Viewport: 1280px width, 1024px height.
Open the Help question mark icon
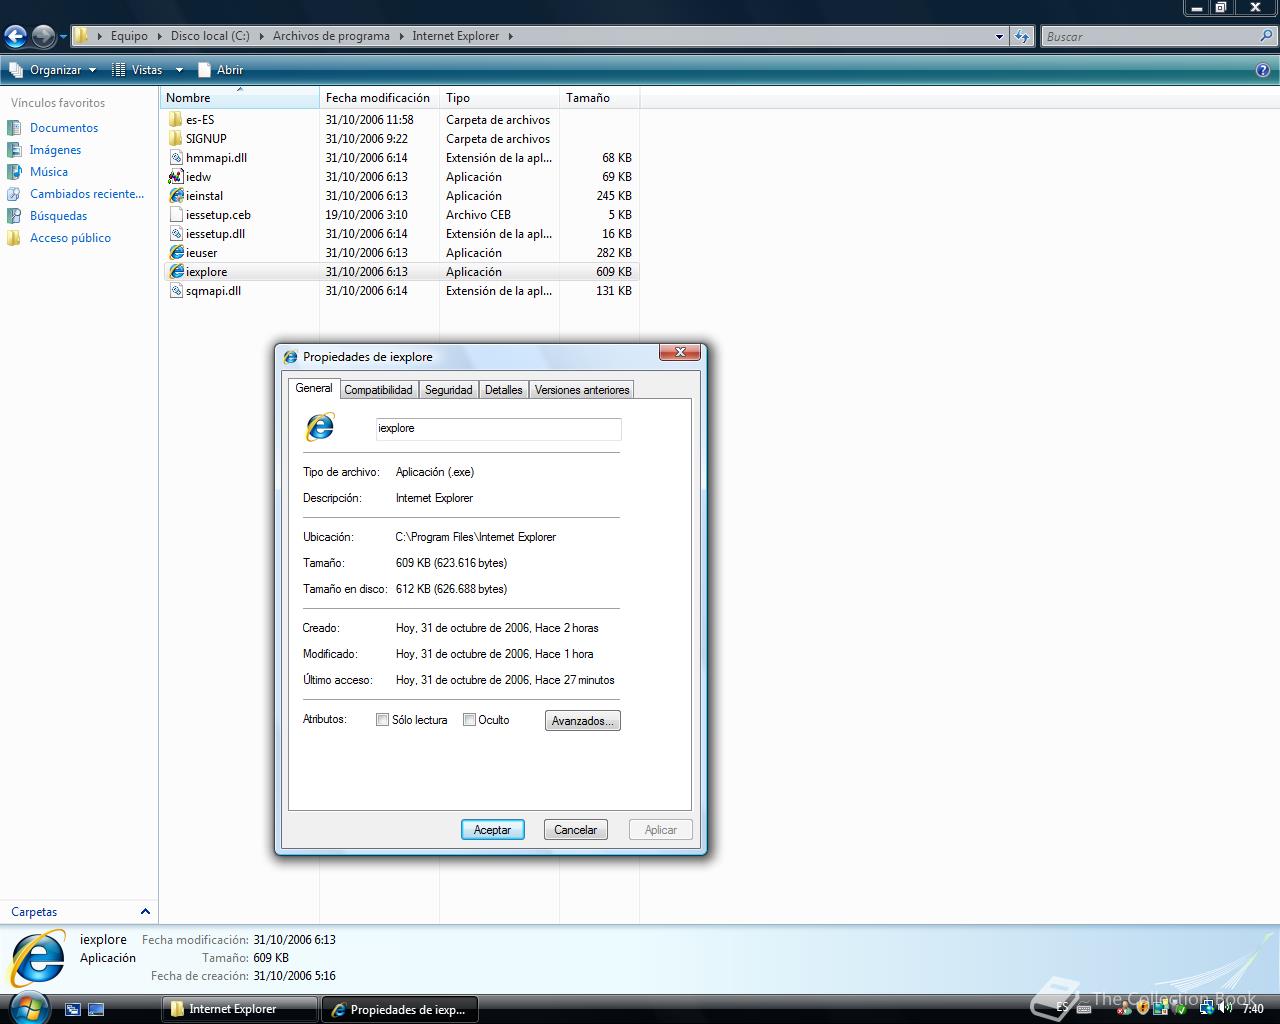click(1263, 70)
